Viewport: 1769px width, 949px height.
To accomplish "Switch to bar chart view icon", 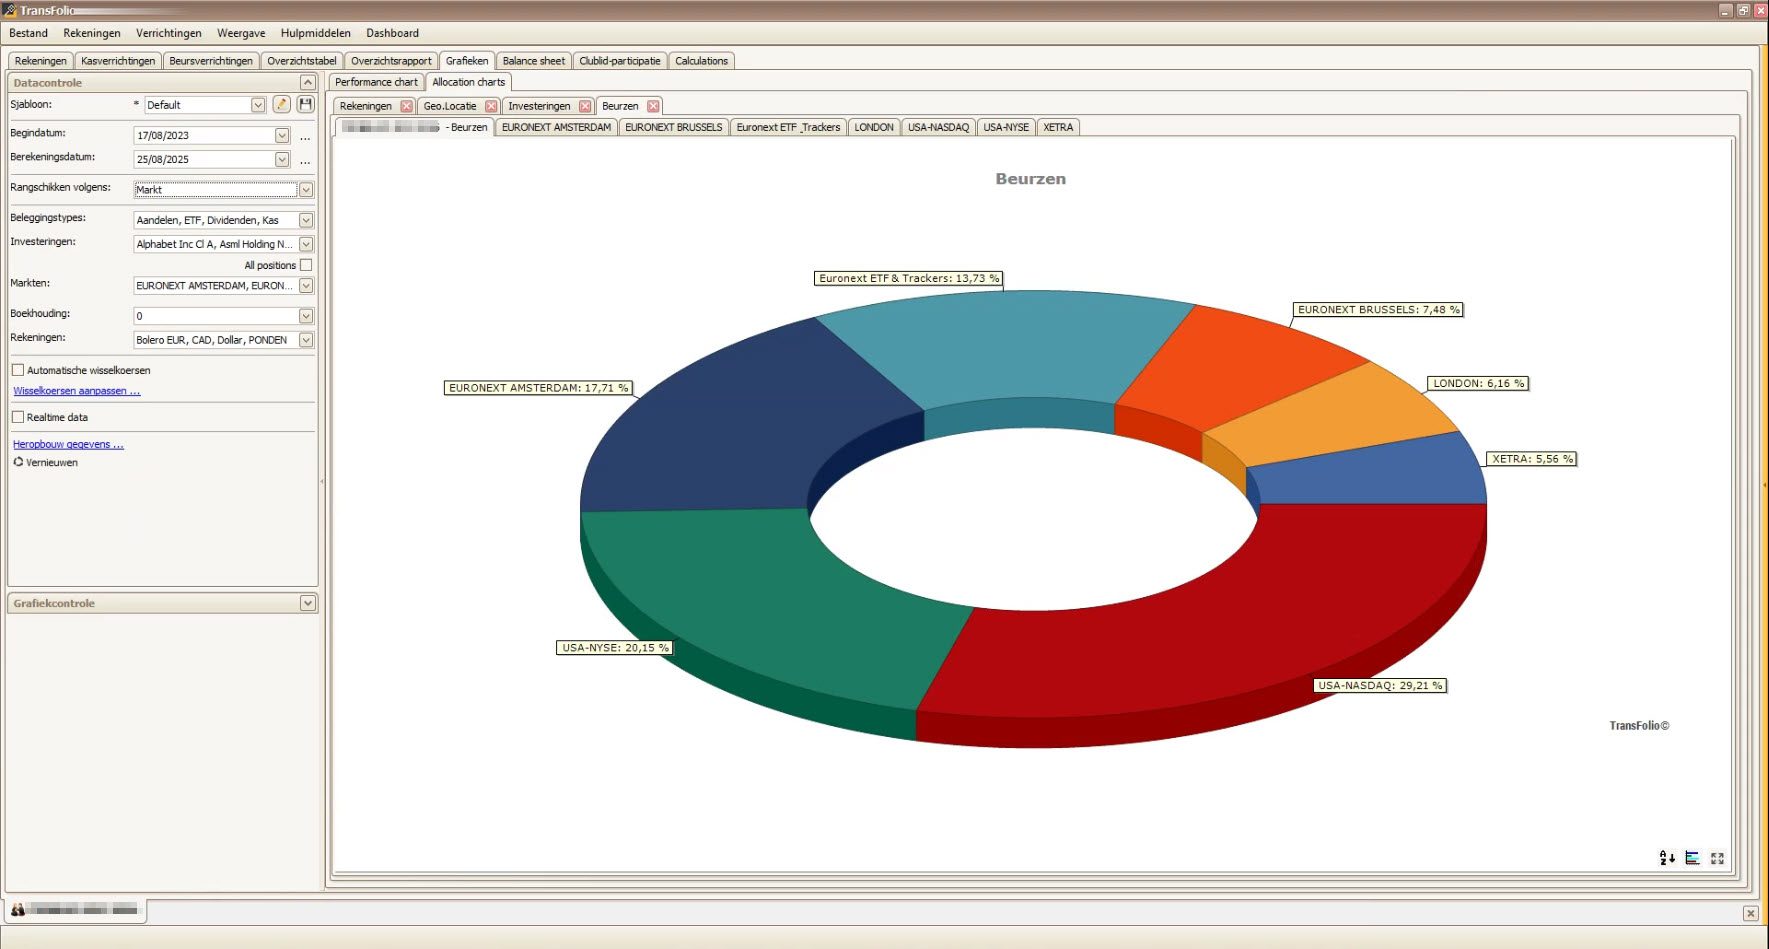I will [x=1692, y=858].
